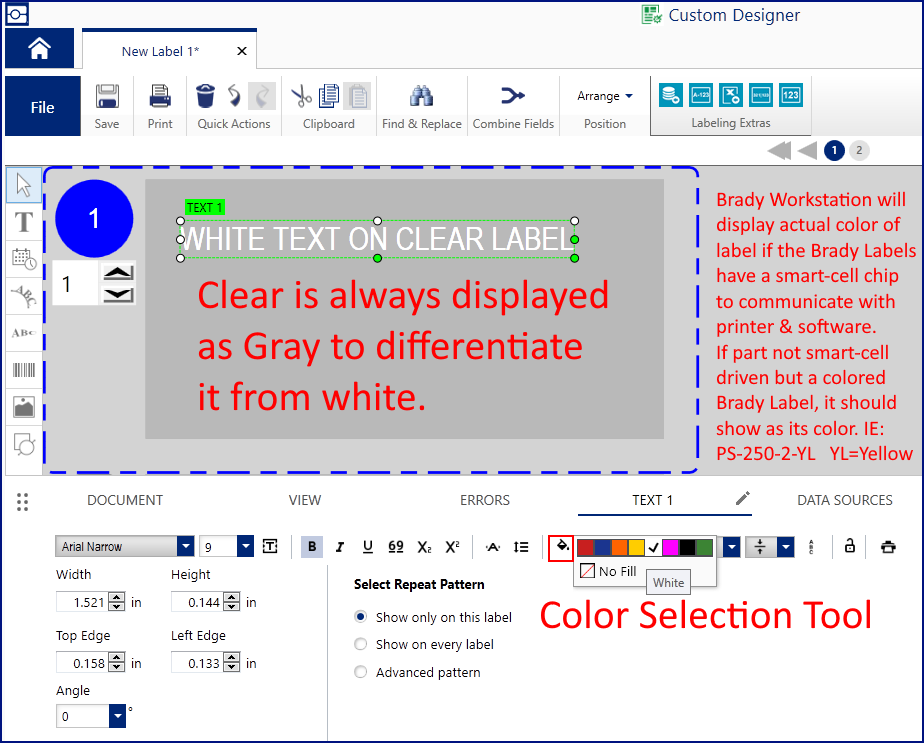
Task: Select the curved ABC arc text tool
Action: (x=24, y=296)
